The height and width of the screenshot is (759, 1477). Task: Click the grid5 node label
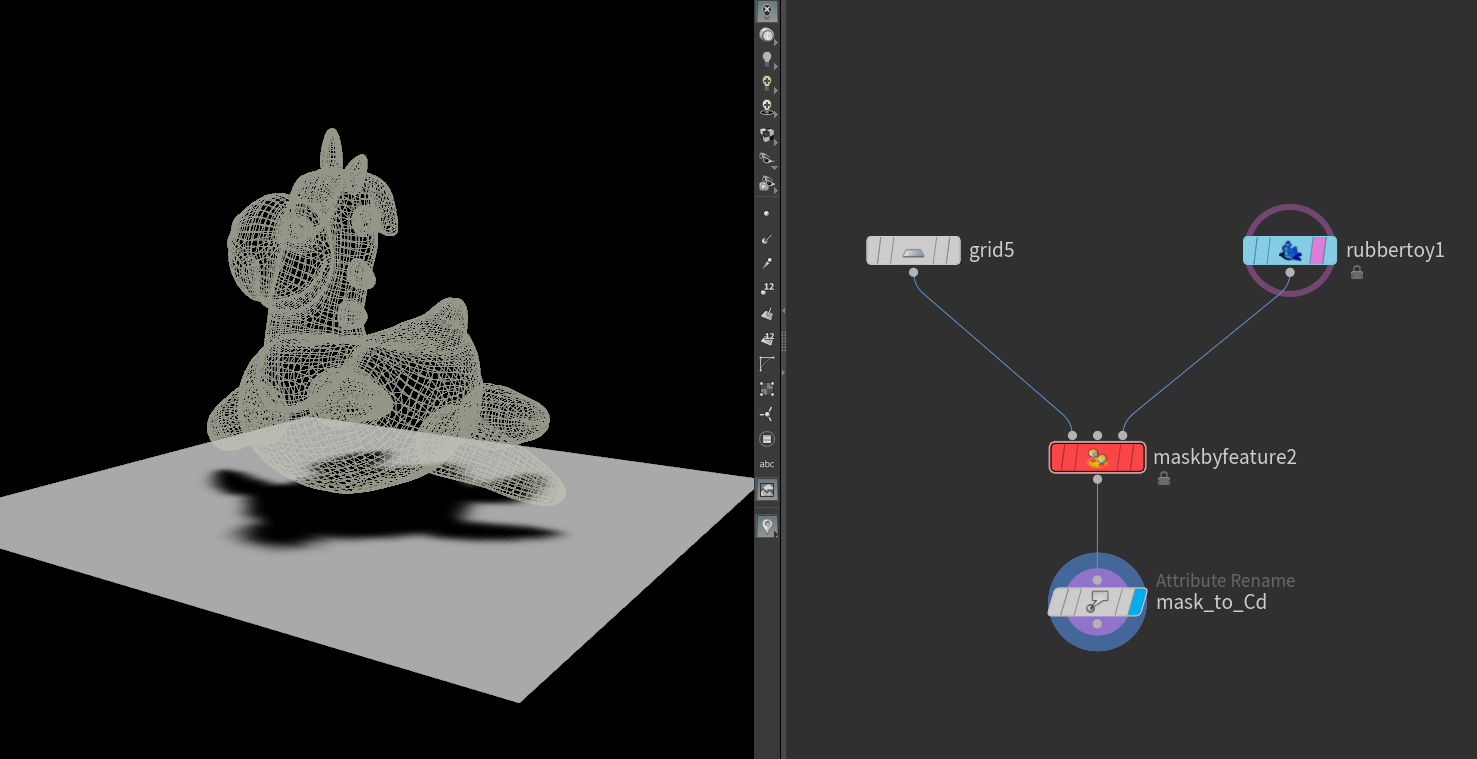coord(992,250)
